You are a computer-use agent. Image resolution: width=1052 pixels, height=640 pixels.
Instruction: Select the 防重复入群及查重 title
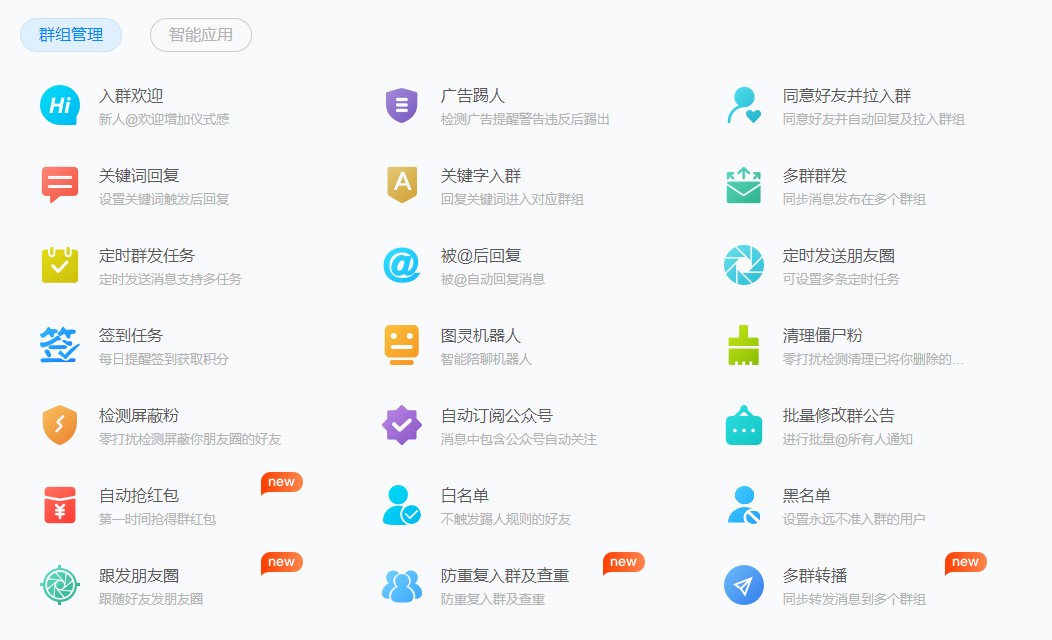[505, 576]
